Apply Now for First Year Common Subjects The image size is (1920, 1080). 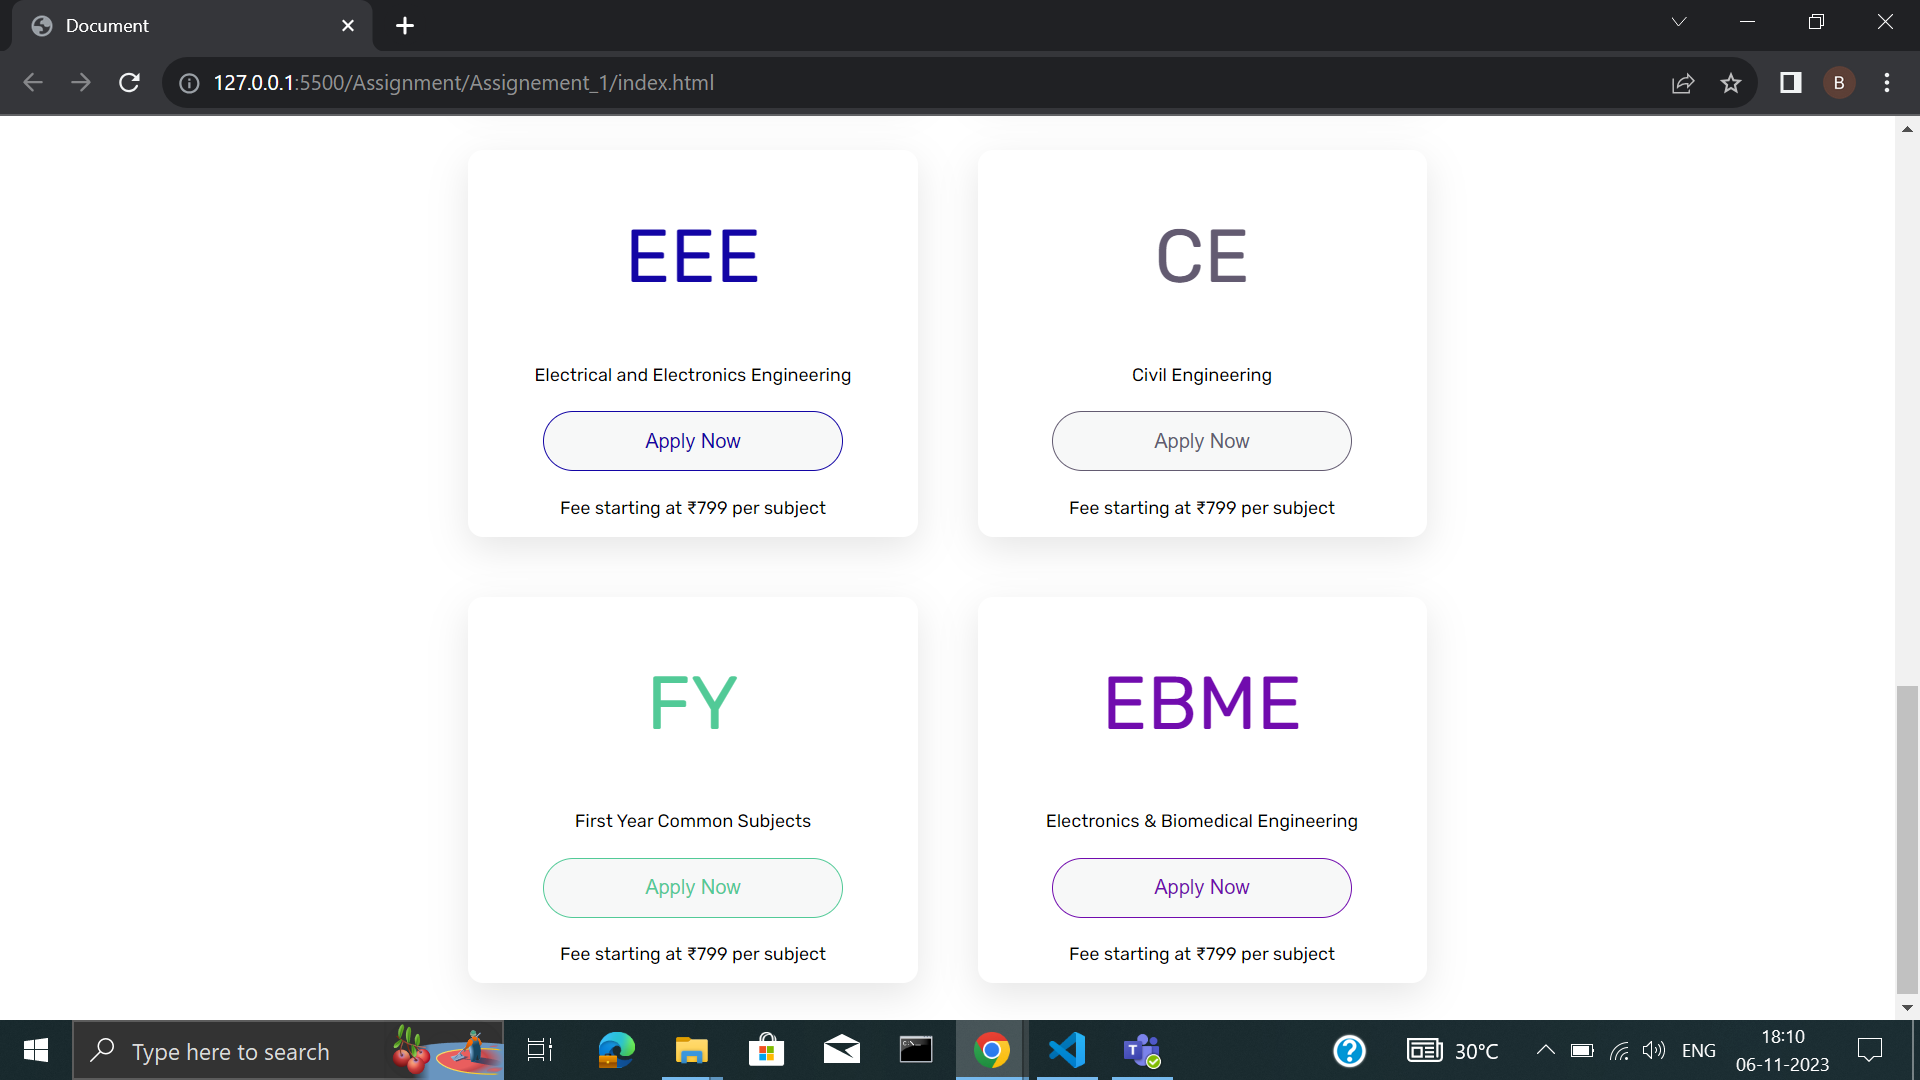pos(692,887)
